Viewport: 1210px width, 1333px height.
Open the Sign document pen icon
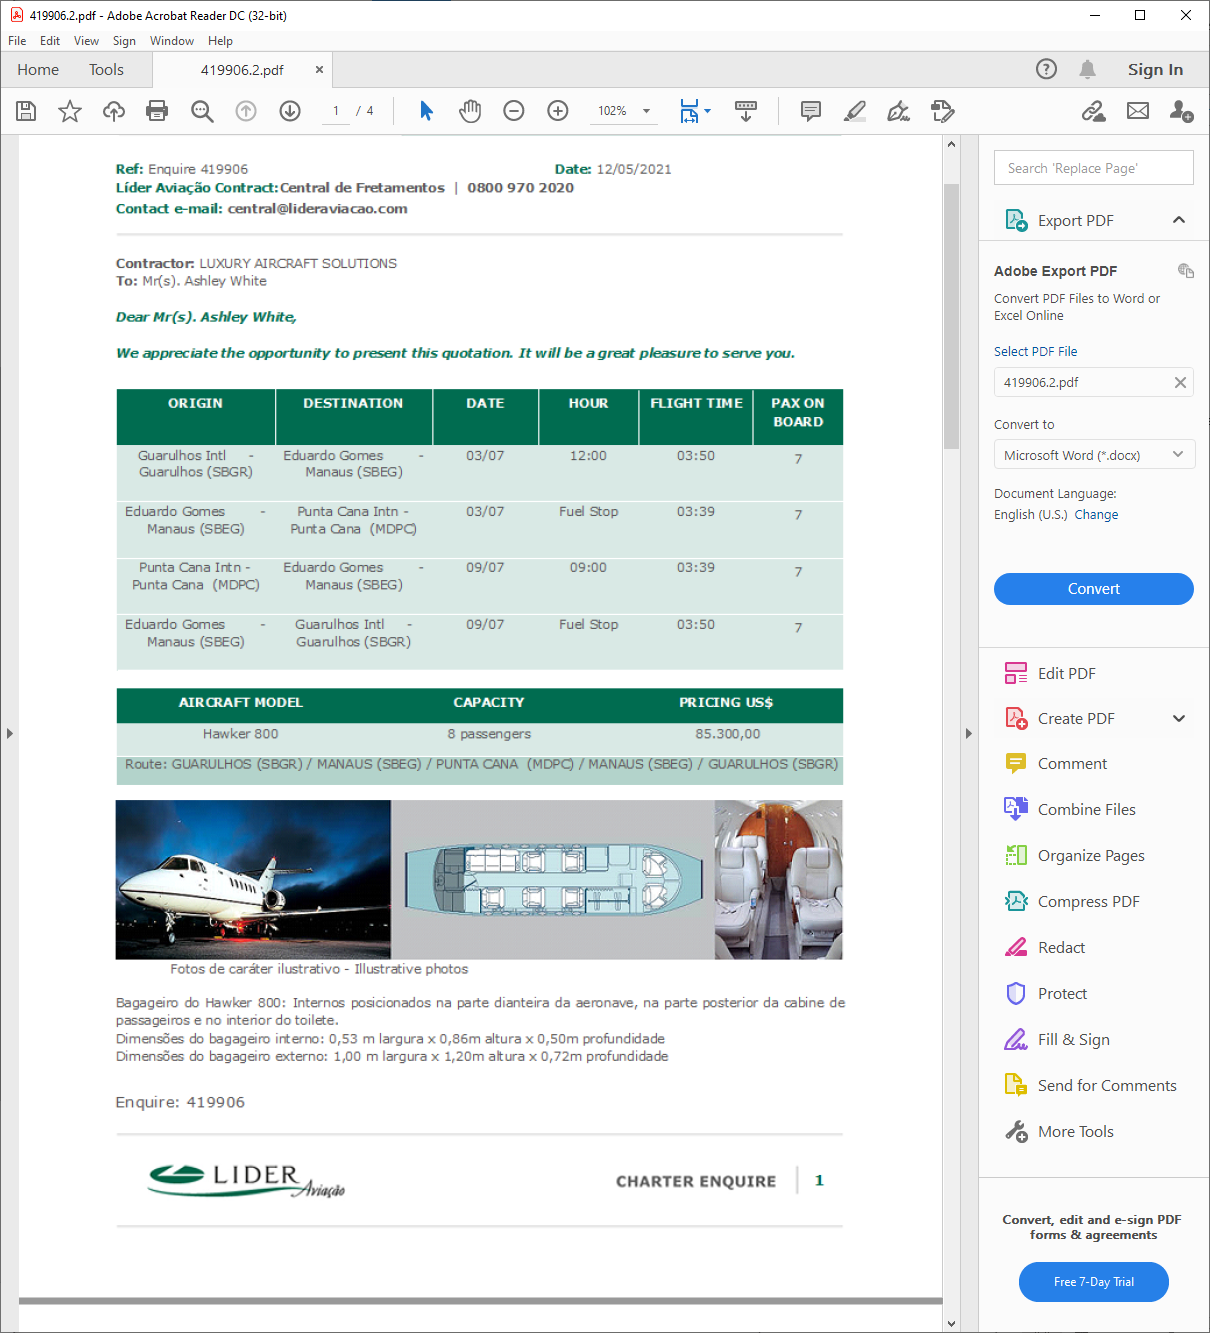[x=899, y=111]
